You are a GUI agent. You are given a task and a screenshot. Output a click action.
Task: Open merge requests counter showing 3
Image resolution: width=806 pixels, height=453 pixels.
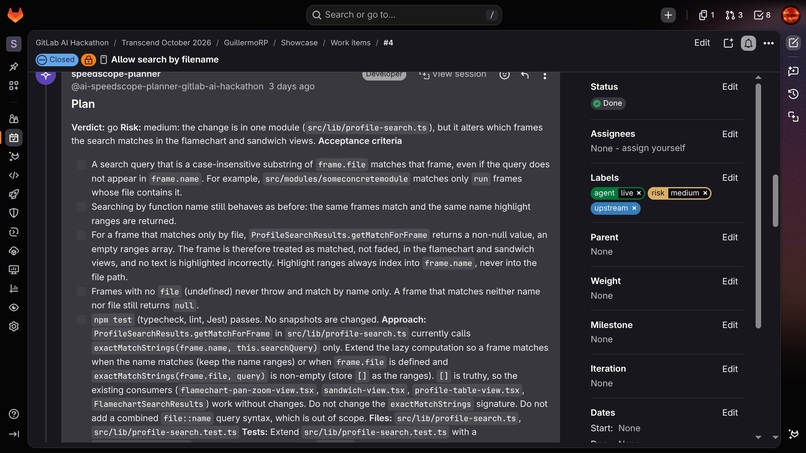(734, 15)
